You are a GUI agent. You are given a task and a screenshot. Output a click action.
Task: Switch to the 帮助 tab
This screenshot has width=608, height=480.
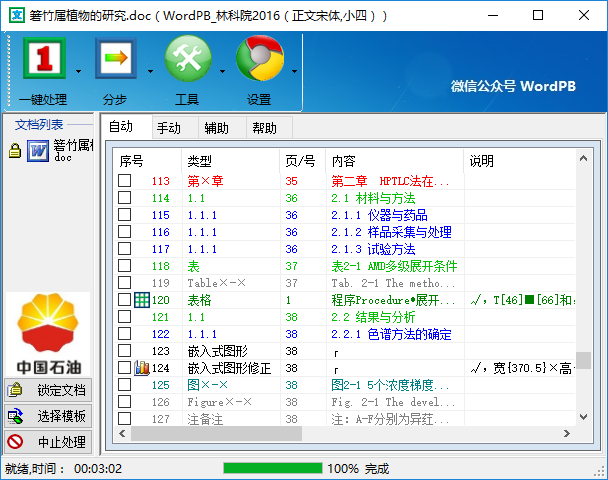coord(265,128)
